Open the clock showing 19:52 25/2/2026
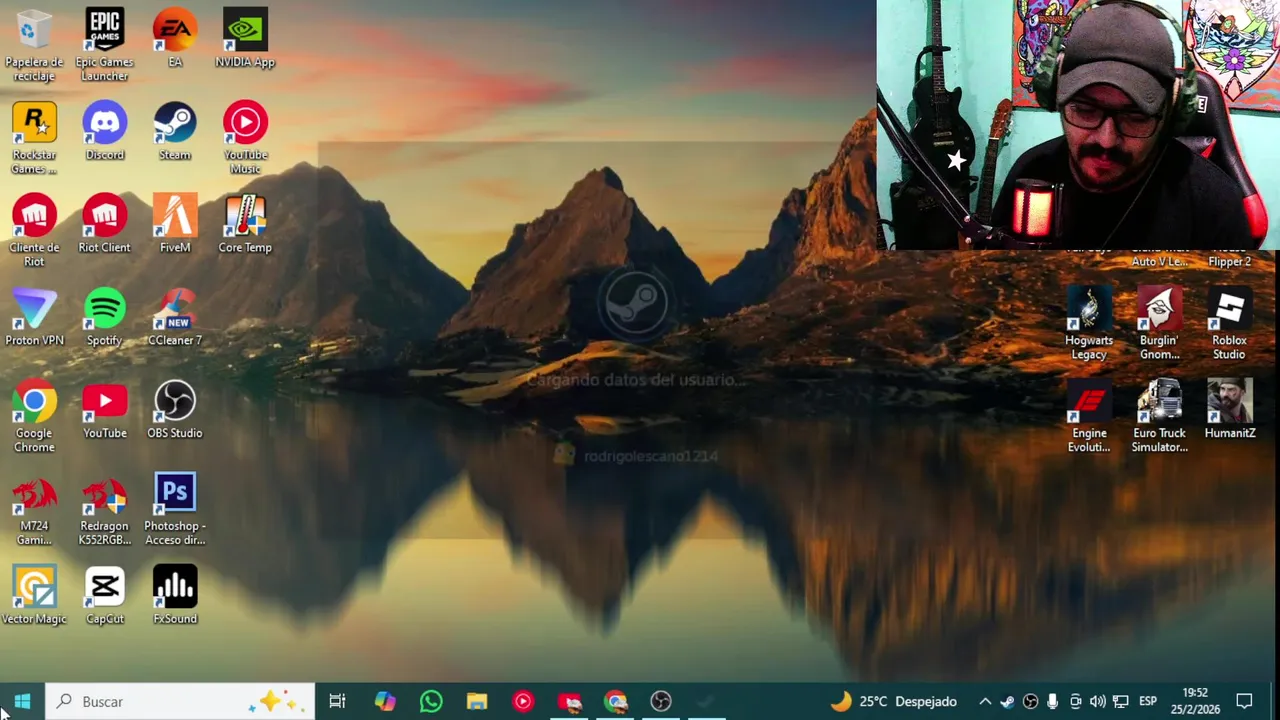 (x=1195, y=701)
